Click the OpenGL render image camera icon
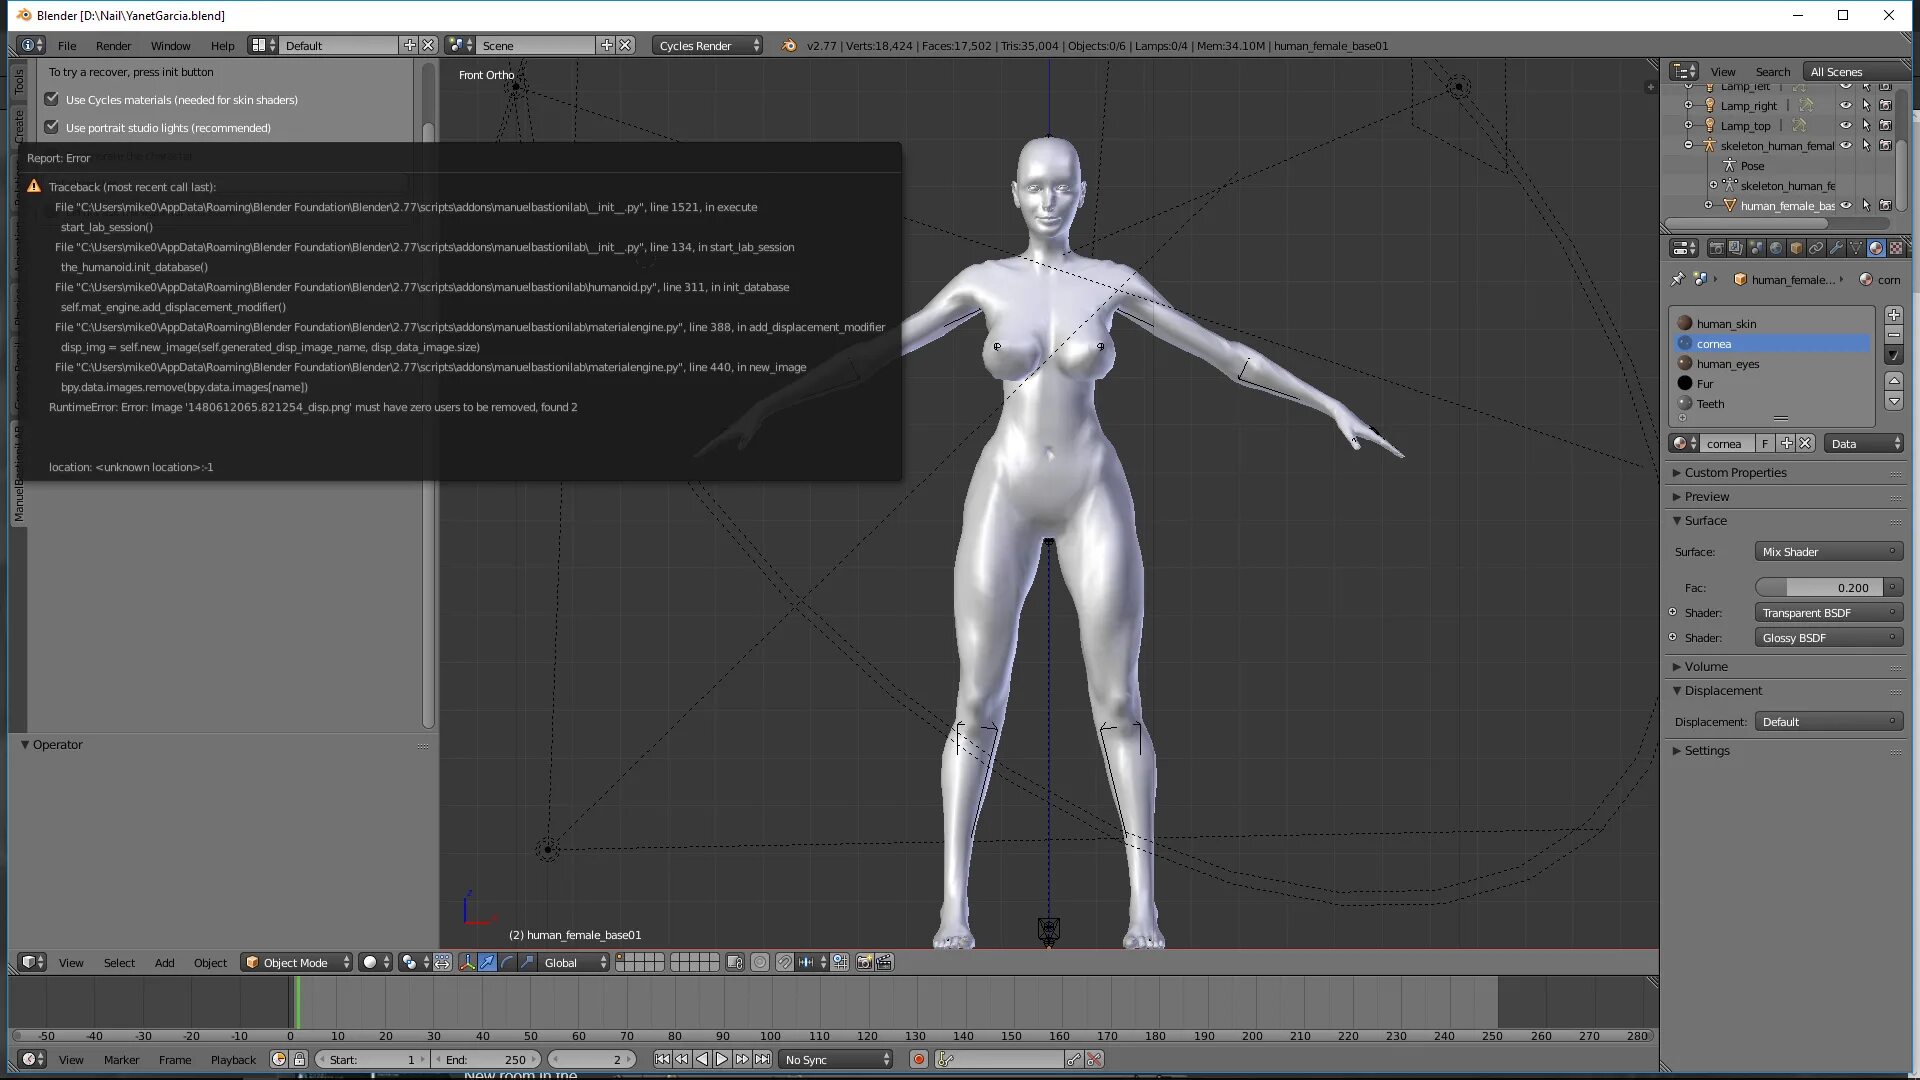 tap(864, 962)
